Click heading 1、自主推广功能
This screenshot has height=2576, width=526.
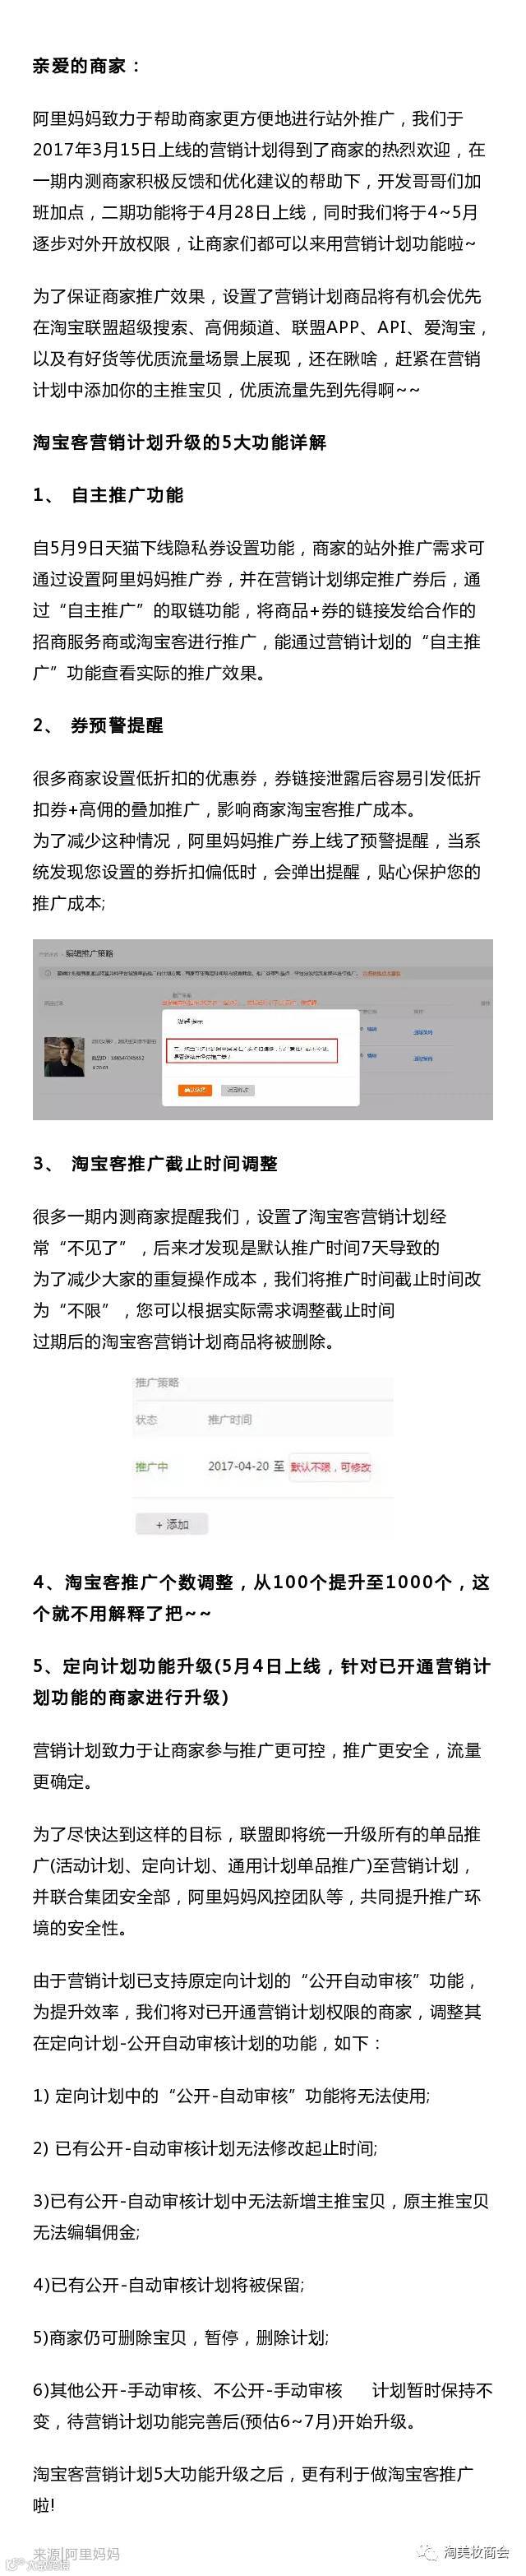tap(108, 495)
